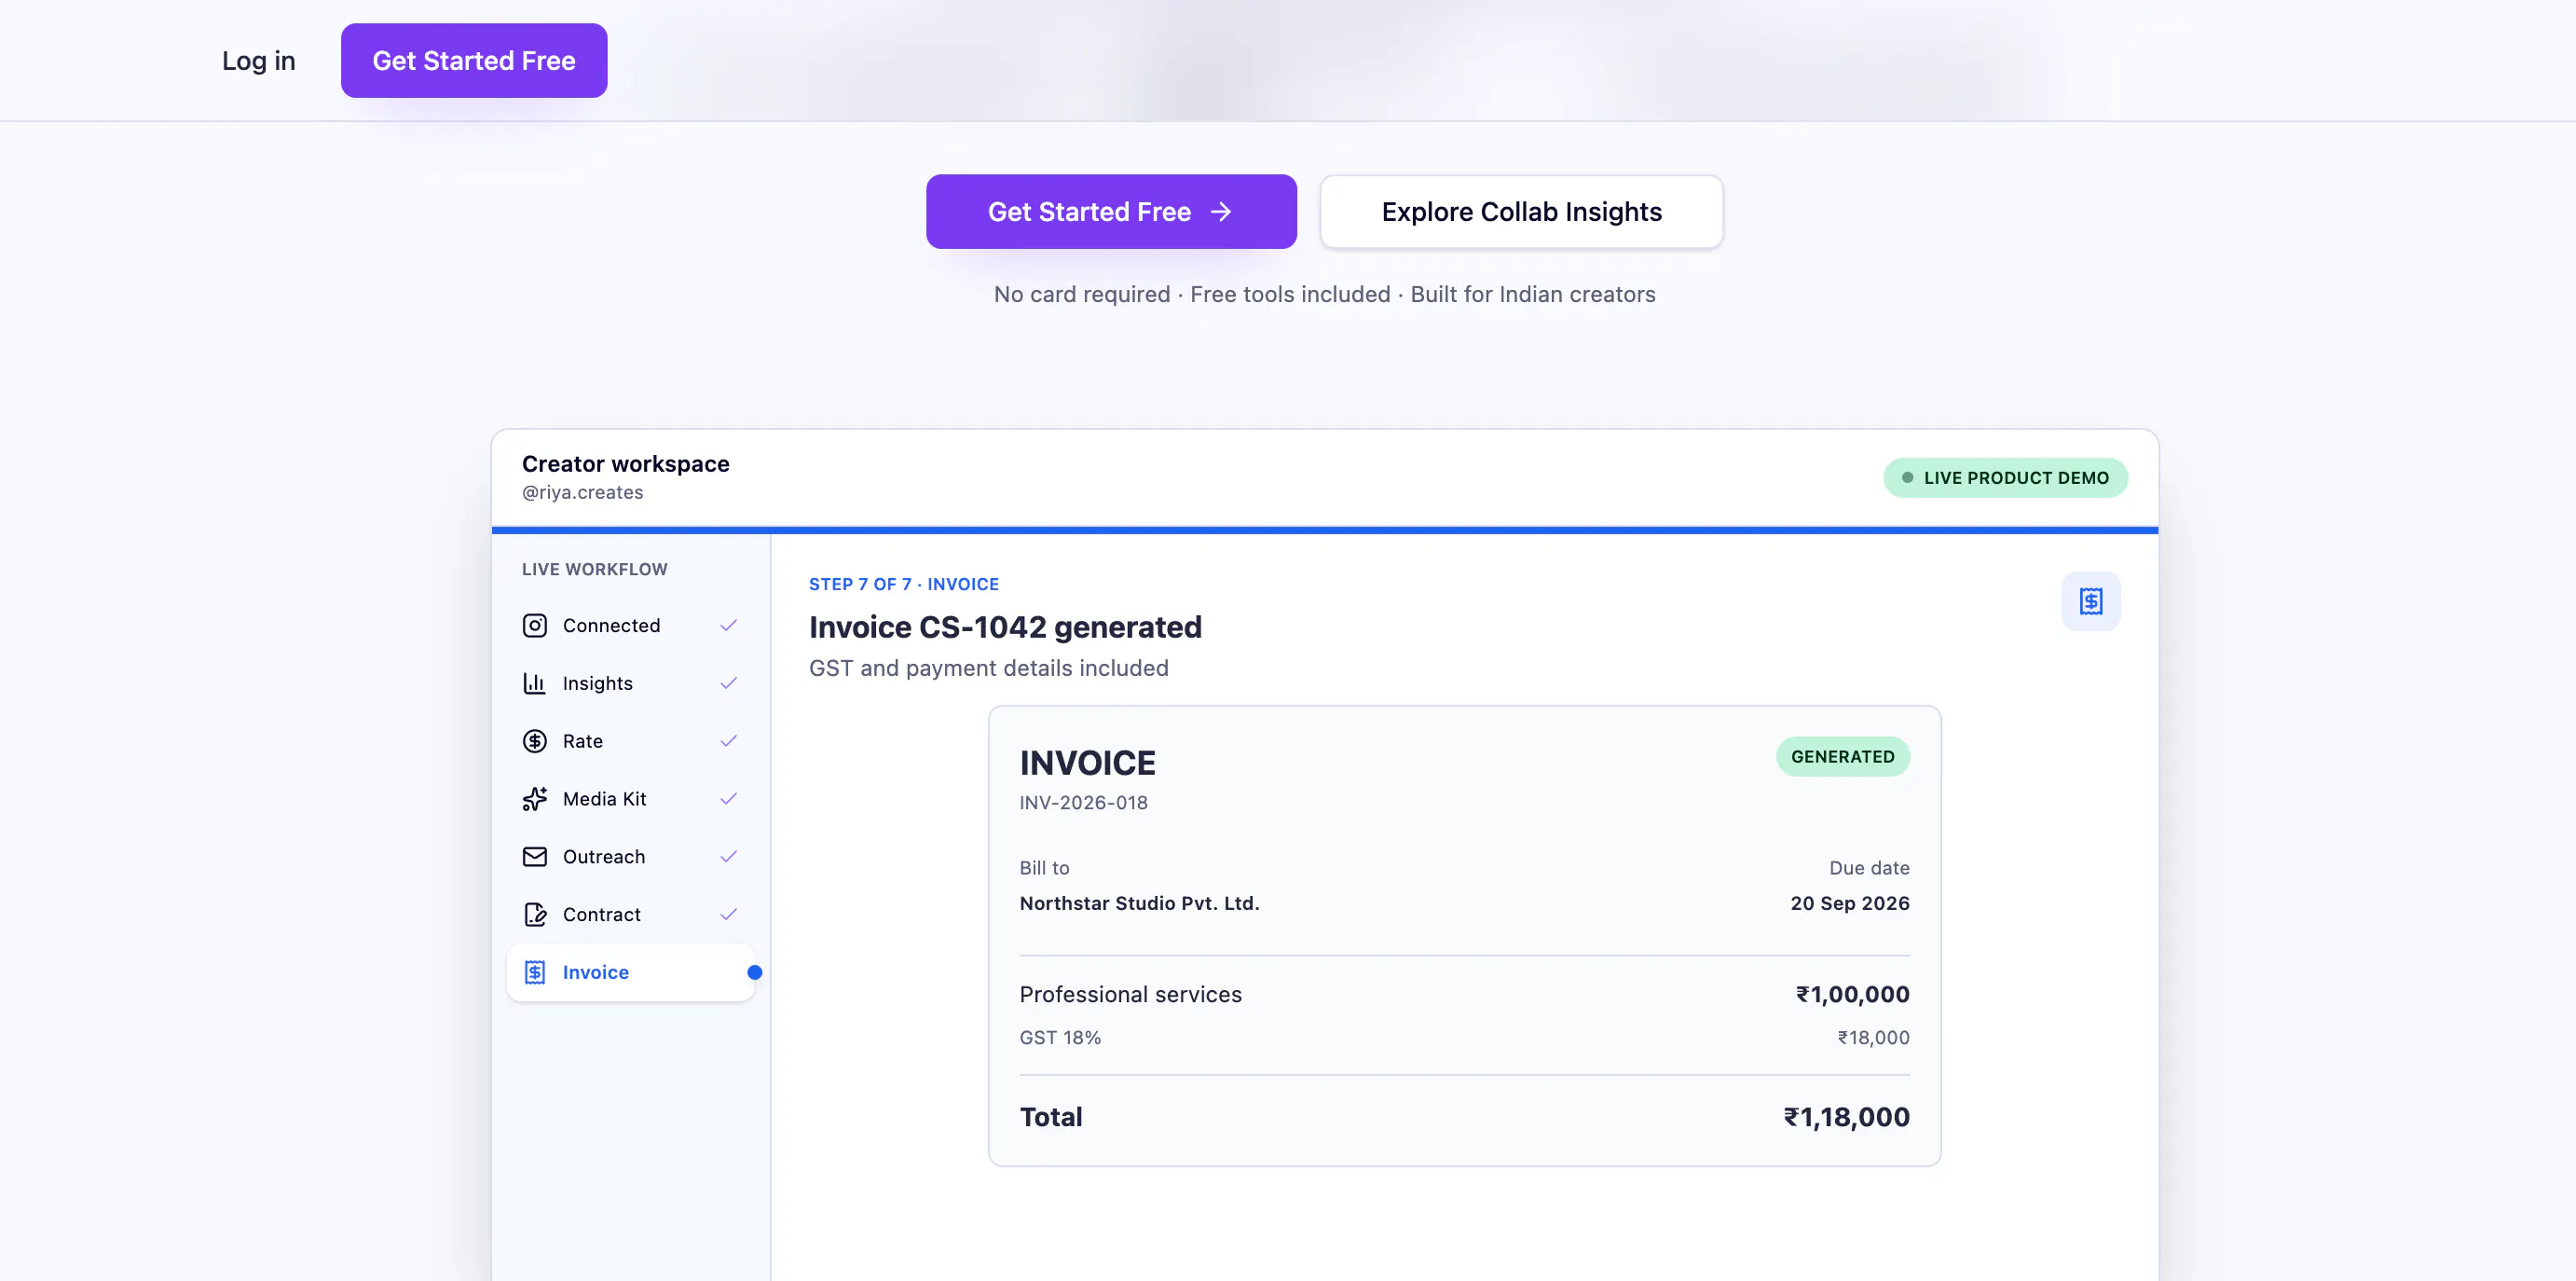Click the checkmark next to Rate

pyautogui.click(x=729, y=741)
